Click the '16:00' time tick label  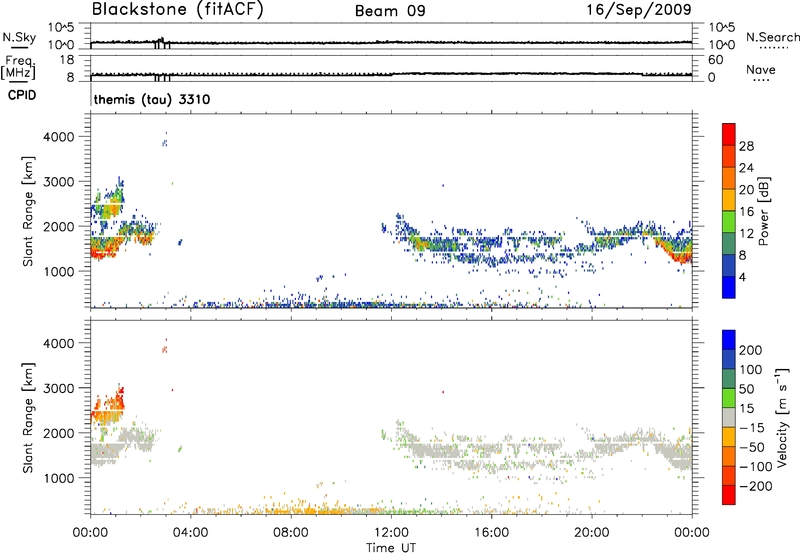(x=491, y=533)
